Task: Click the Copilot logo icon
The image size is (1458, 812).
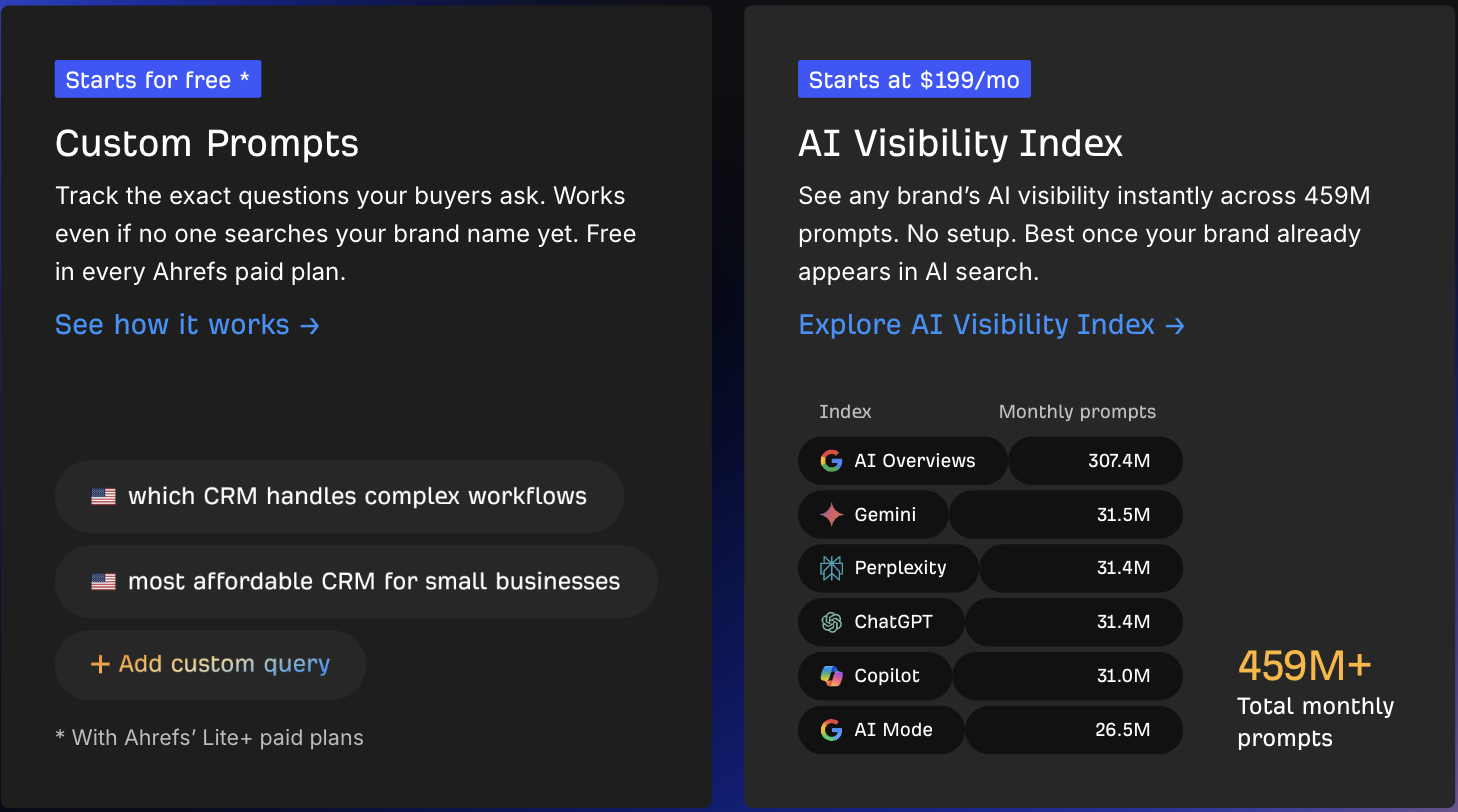Action: [831, 676]
